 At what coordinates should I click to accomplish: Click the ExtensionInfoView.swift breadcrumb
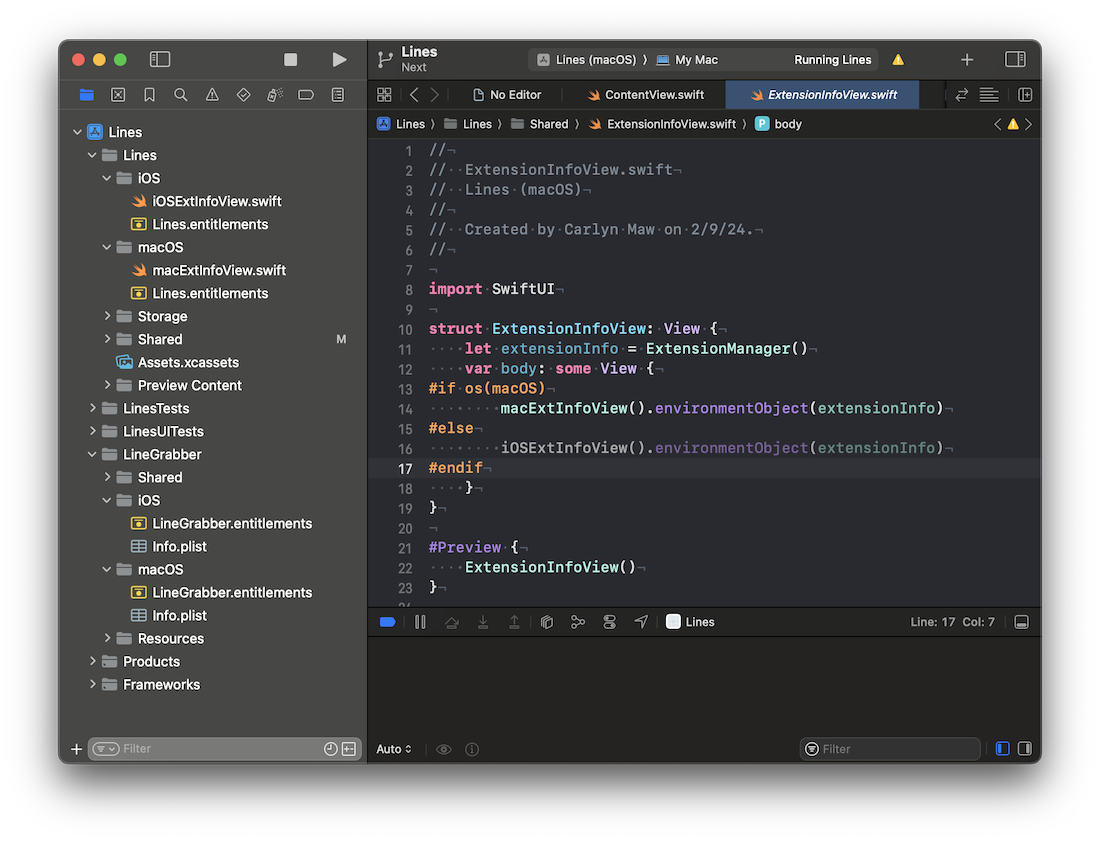[663, 124]
